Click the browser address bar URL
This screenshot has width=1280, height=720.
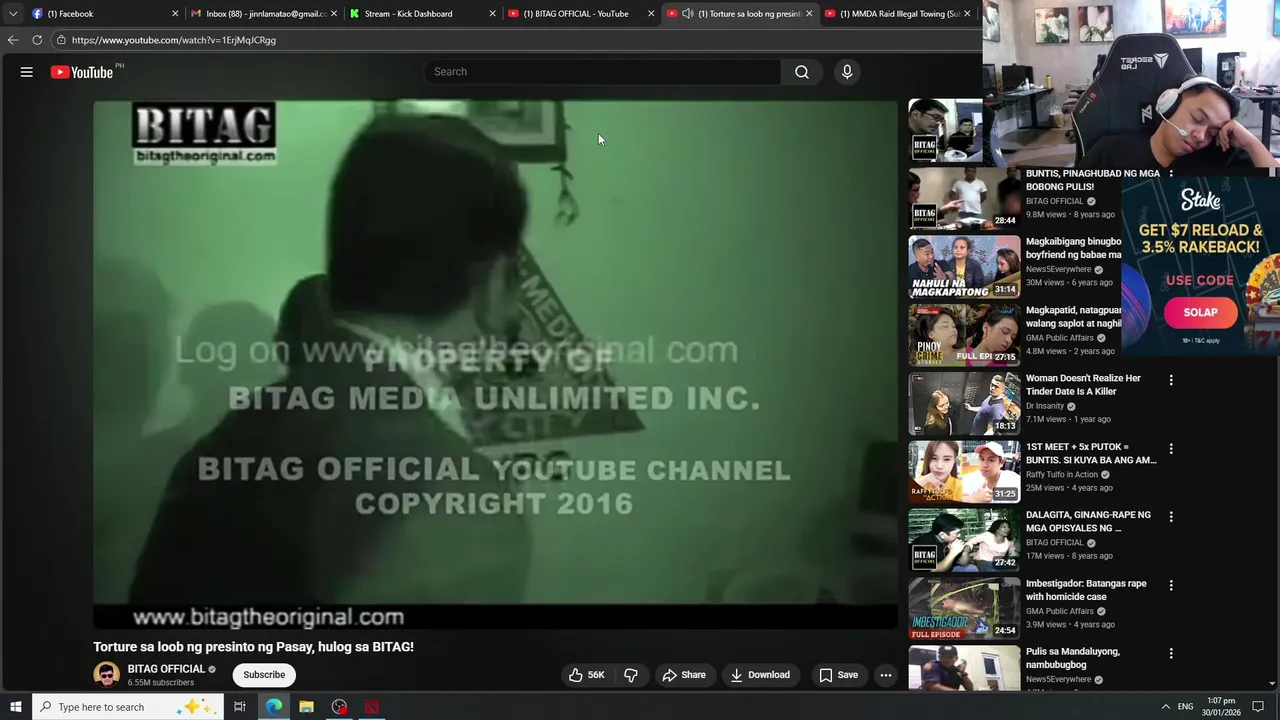(x=174, y=40)
